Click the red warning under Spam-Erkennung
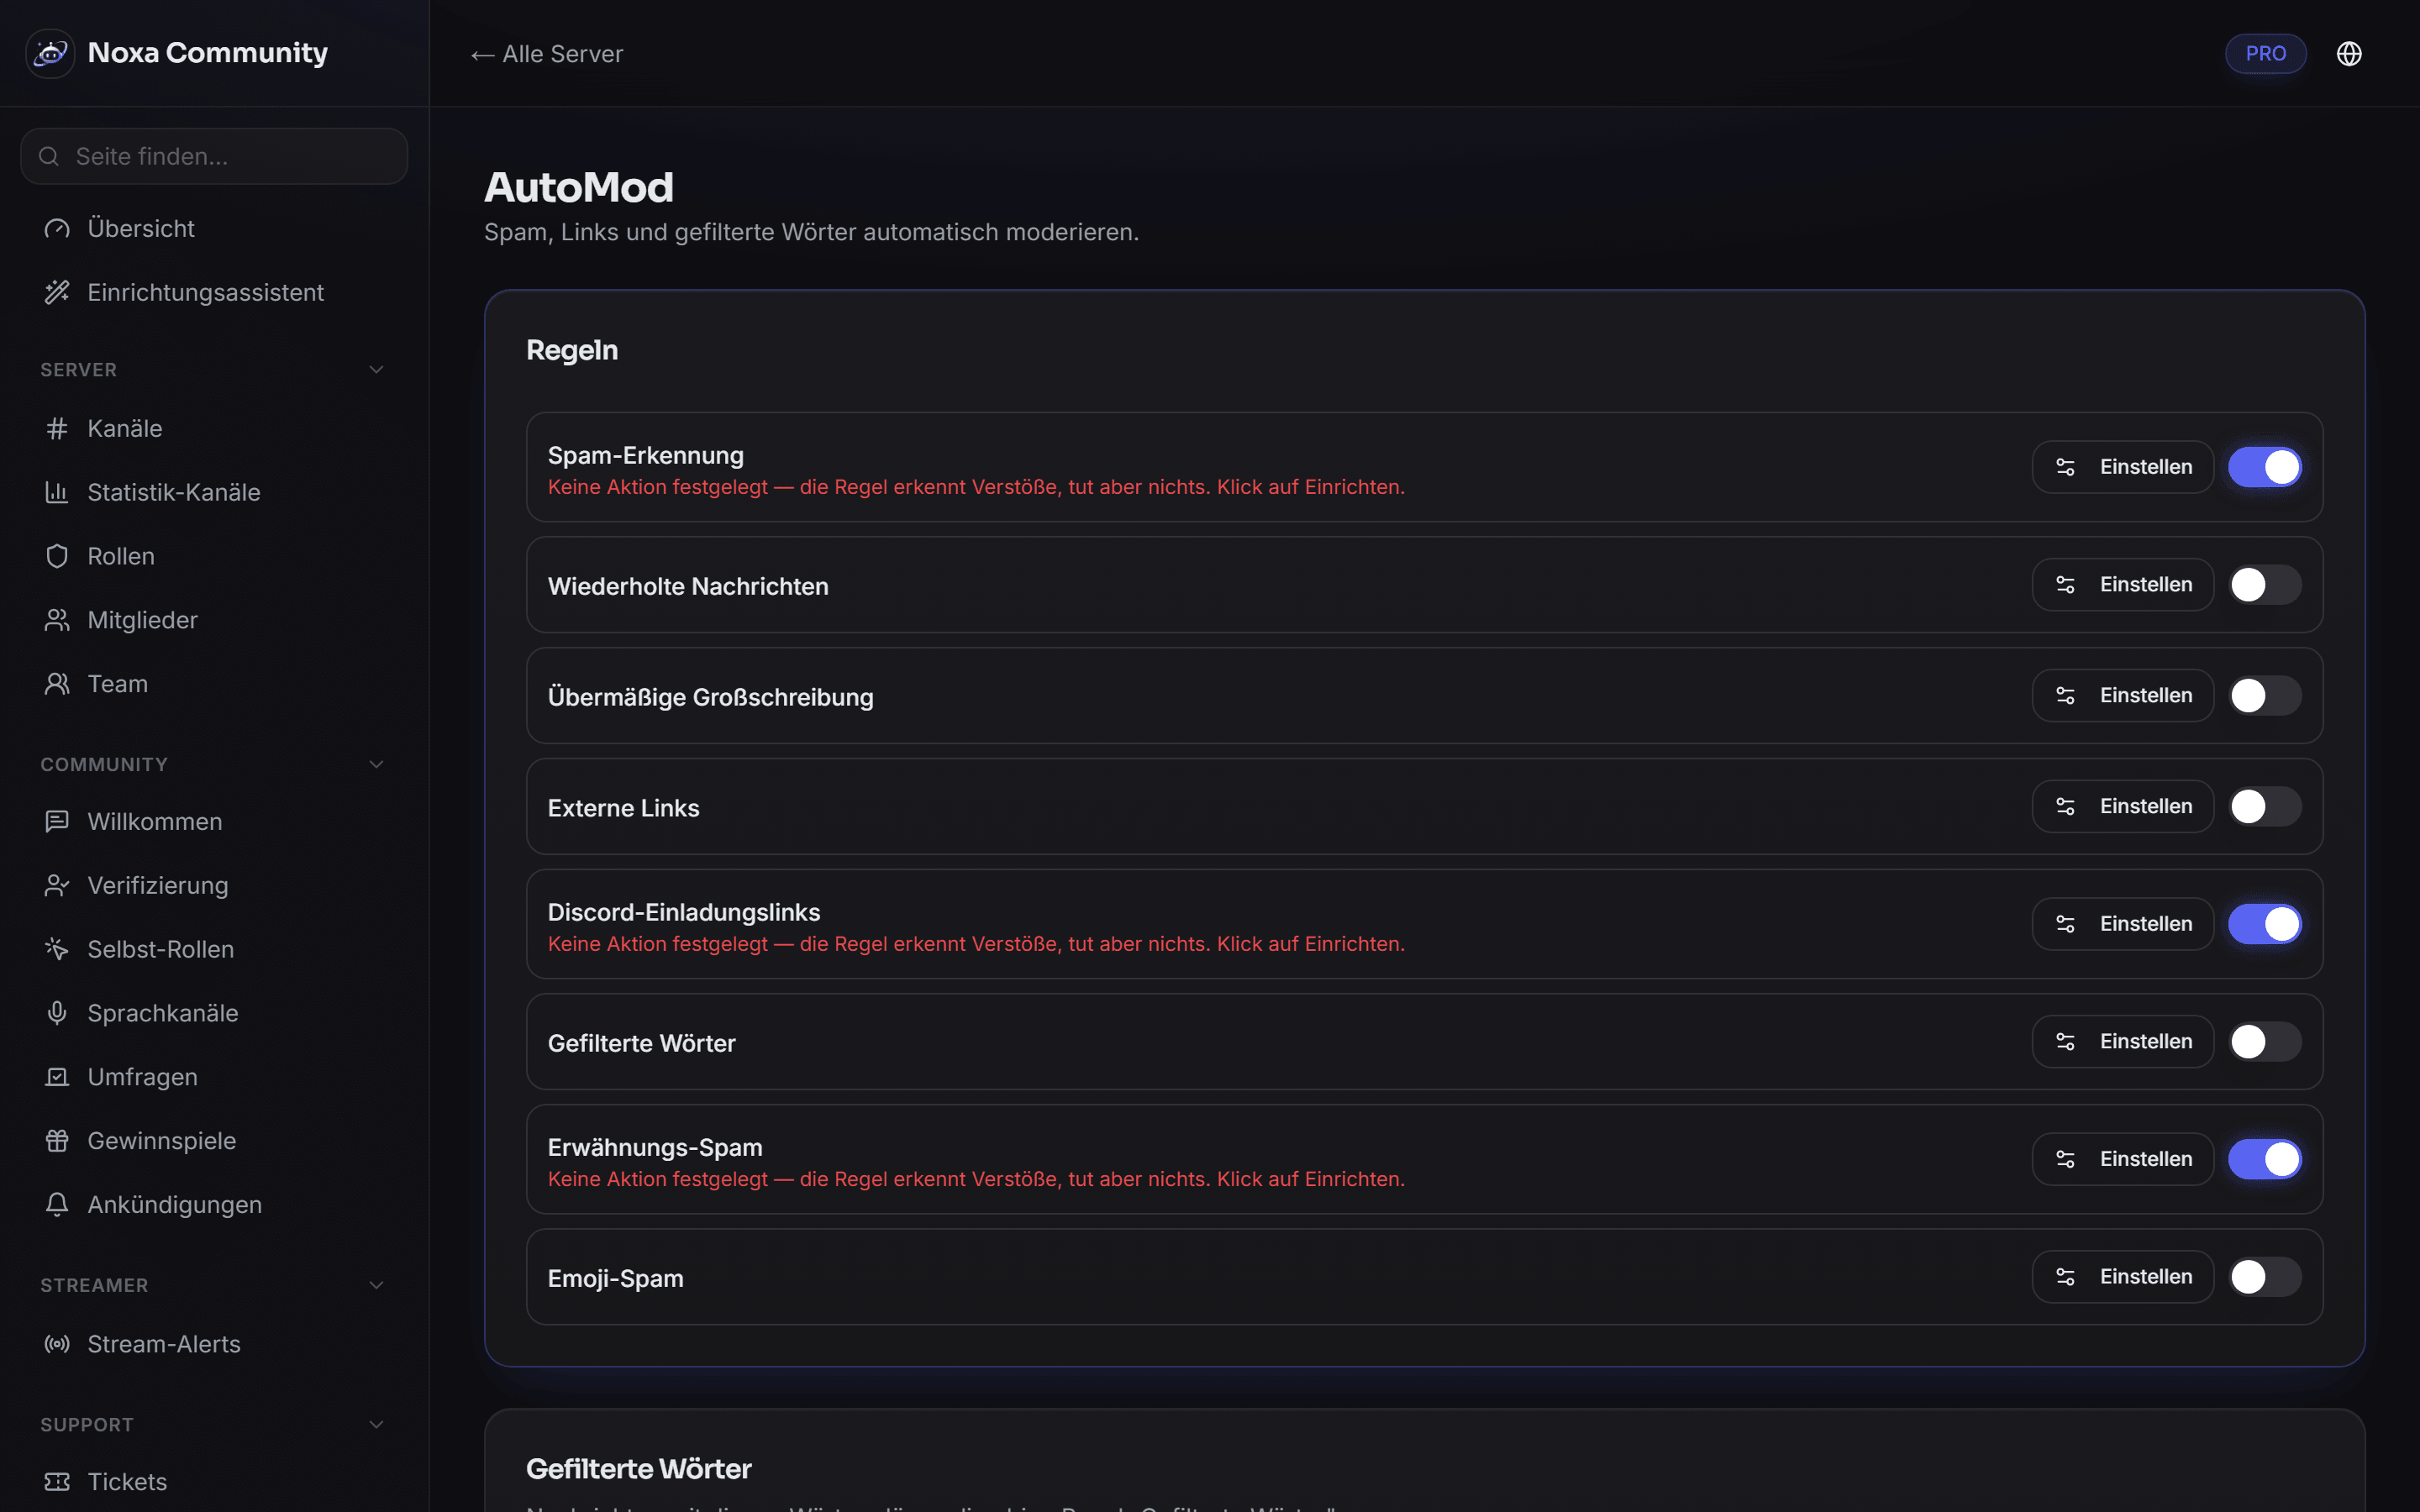 976,488
